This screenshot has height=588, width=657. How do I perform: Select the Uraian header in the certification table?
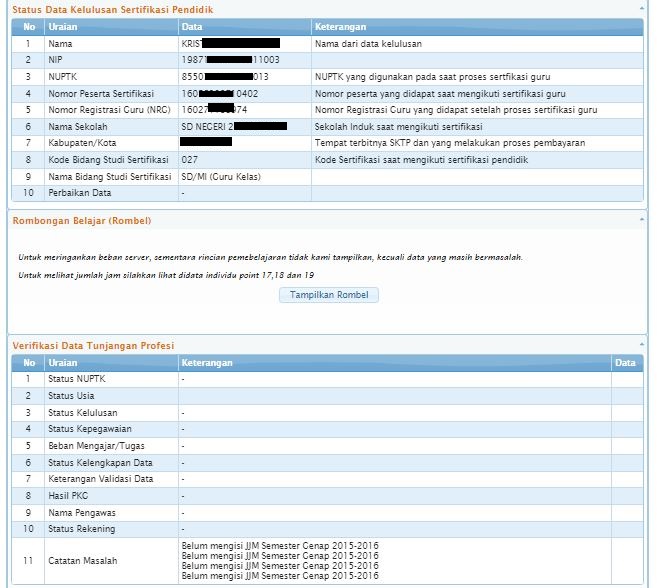(x=63, y=27)
